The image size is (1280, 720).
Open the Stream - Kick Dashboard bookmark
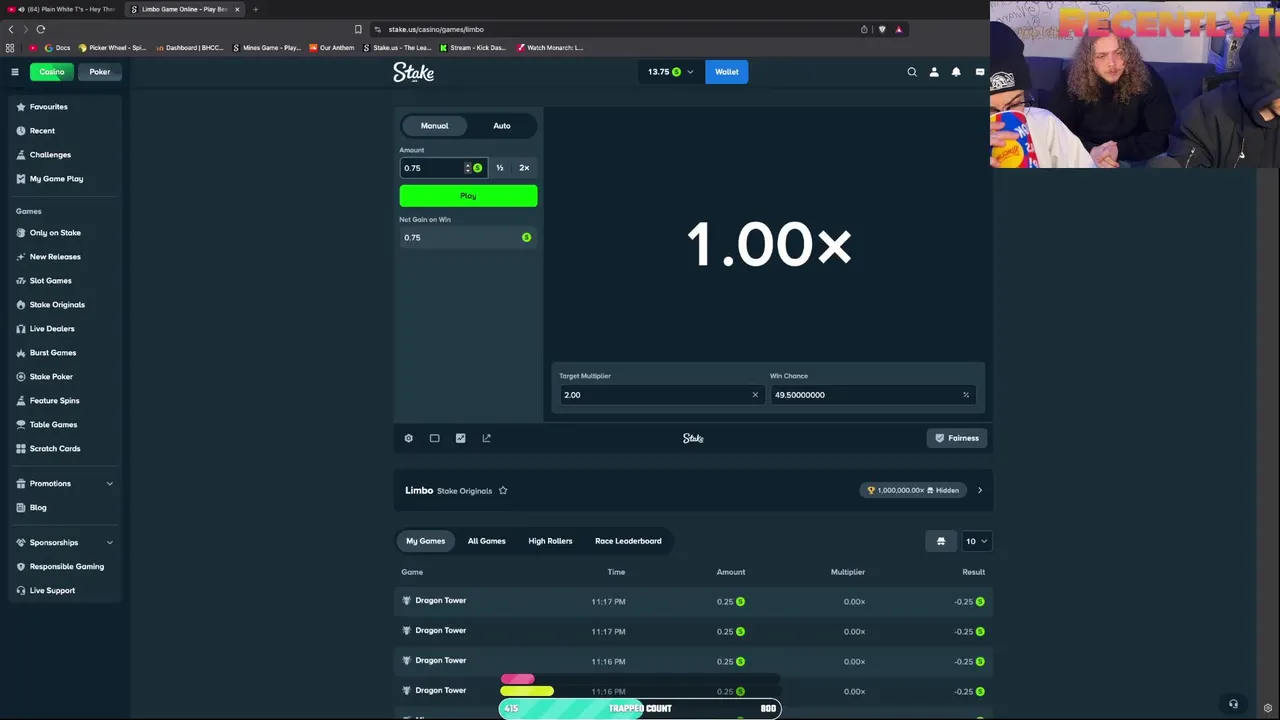tap(473, 47)
